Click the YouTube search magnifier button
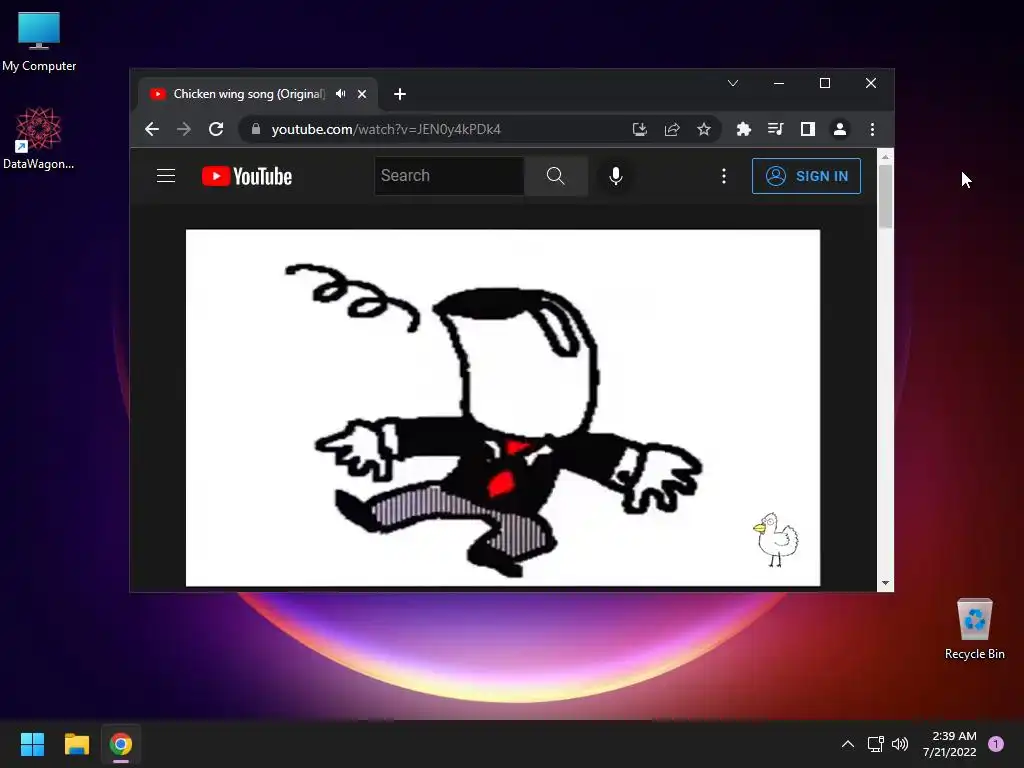 coord(556,176)
